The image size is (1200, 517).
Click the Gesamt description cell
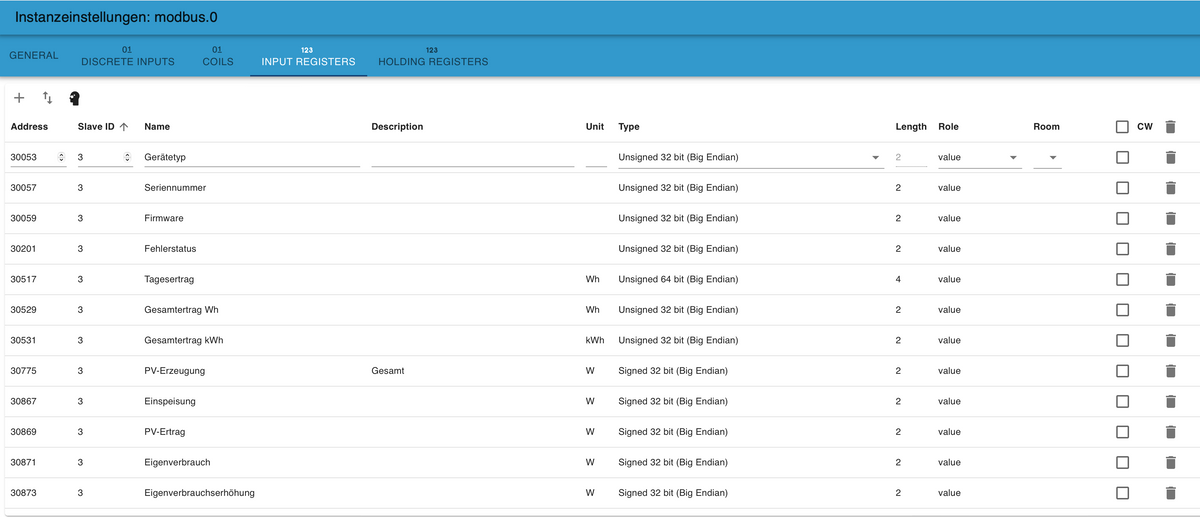[388, 371]
